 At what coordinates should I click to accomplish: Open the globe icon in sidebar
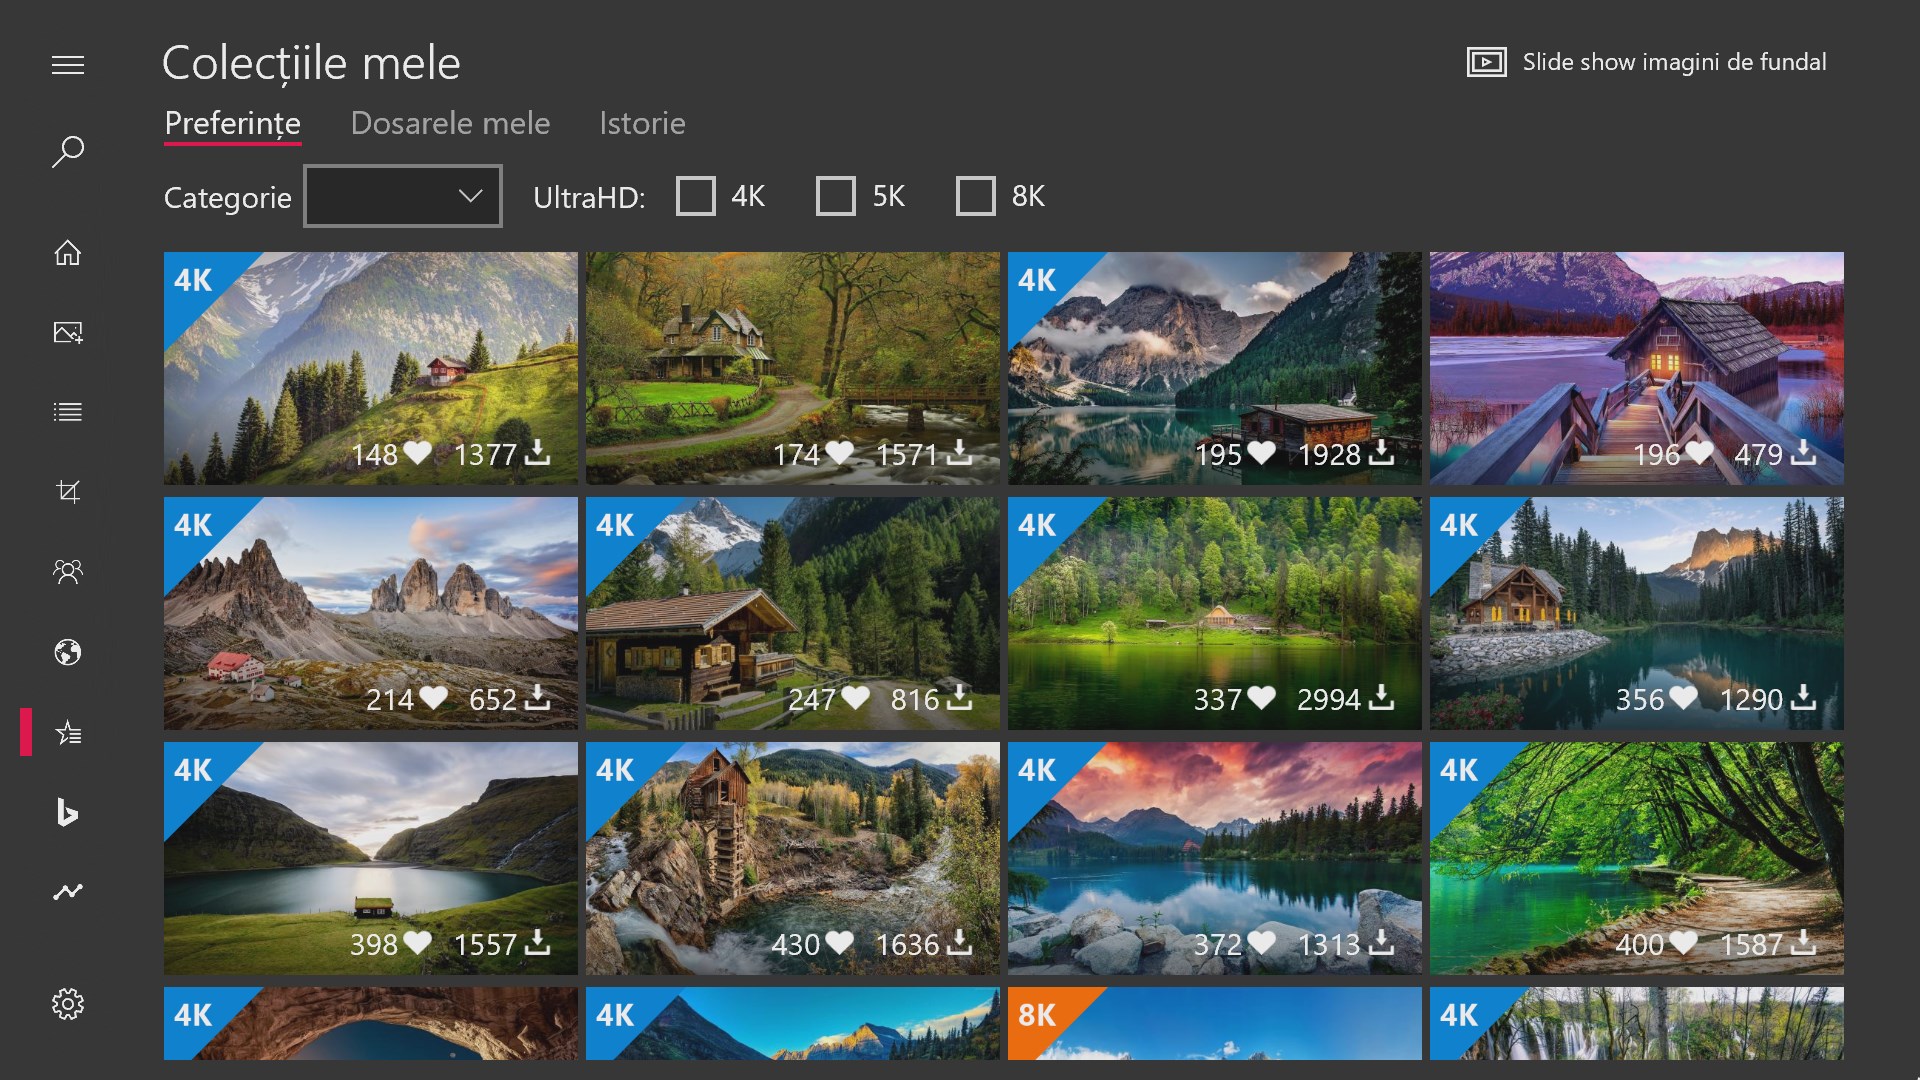(68, 653)
